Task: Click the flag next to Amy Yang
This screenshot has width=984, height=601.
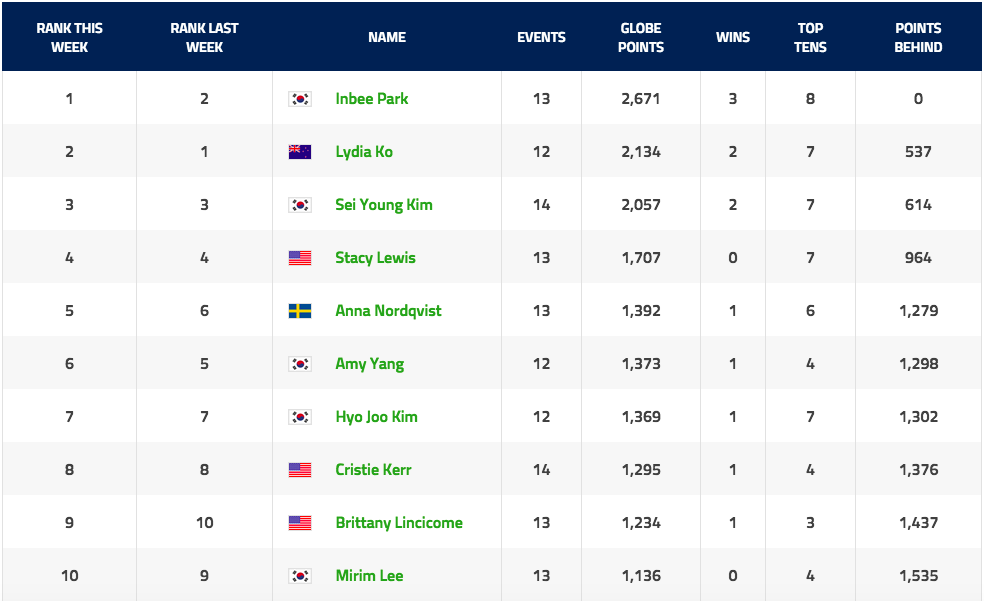Action: [299, 364]
